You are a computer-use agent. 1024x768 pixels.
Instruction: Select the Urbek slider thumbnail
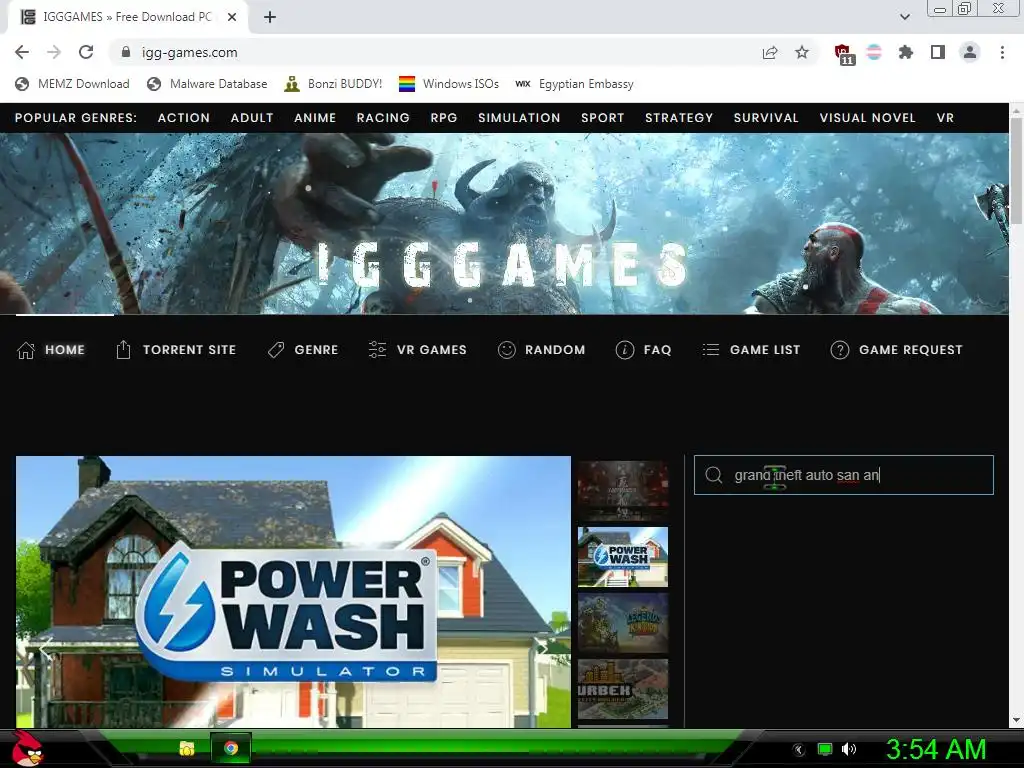click(623, 689)
